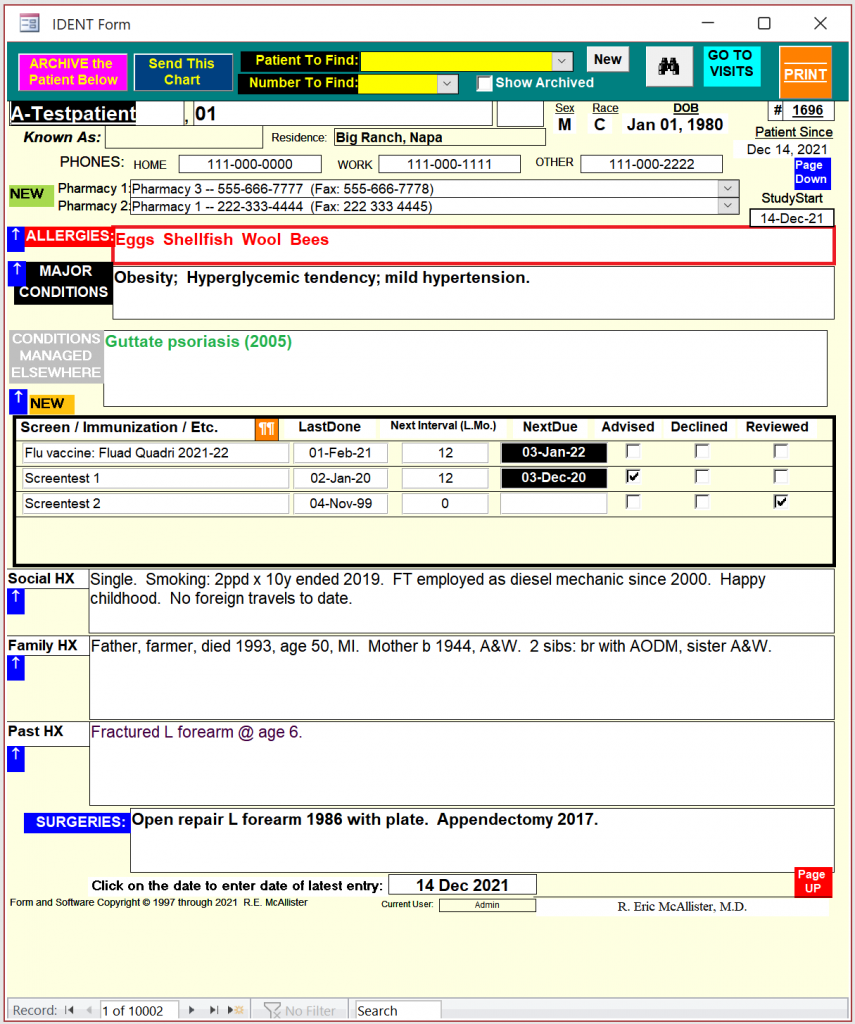
Task: Check Declined for Flu vaccine row
Action: 702,452
